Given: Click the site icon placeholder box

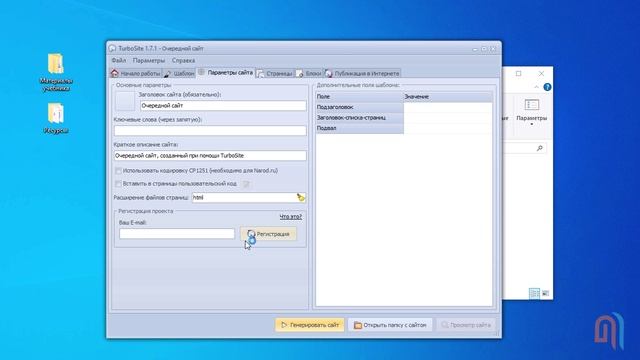Looking at the screenshot, I should click(x=124, y=101).
